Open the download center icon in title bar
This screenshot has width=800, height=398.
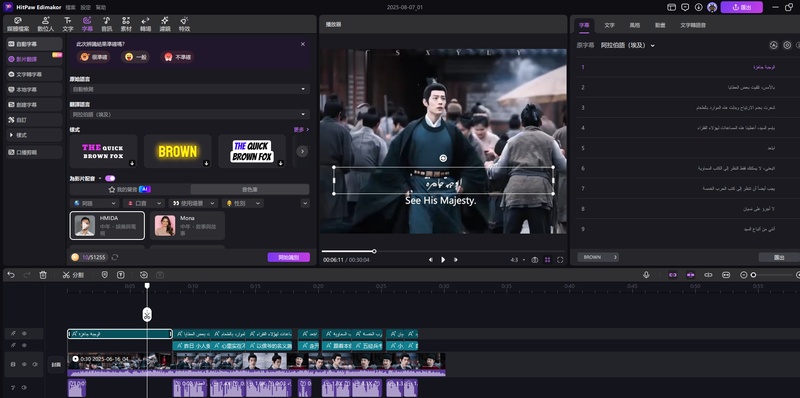coord(698,7)
